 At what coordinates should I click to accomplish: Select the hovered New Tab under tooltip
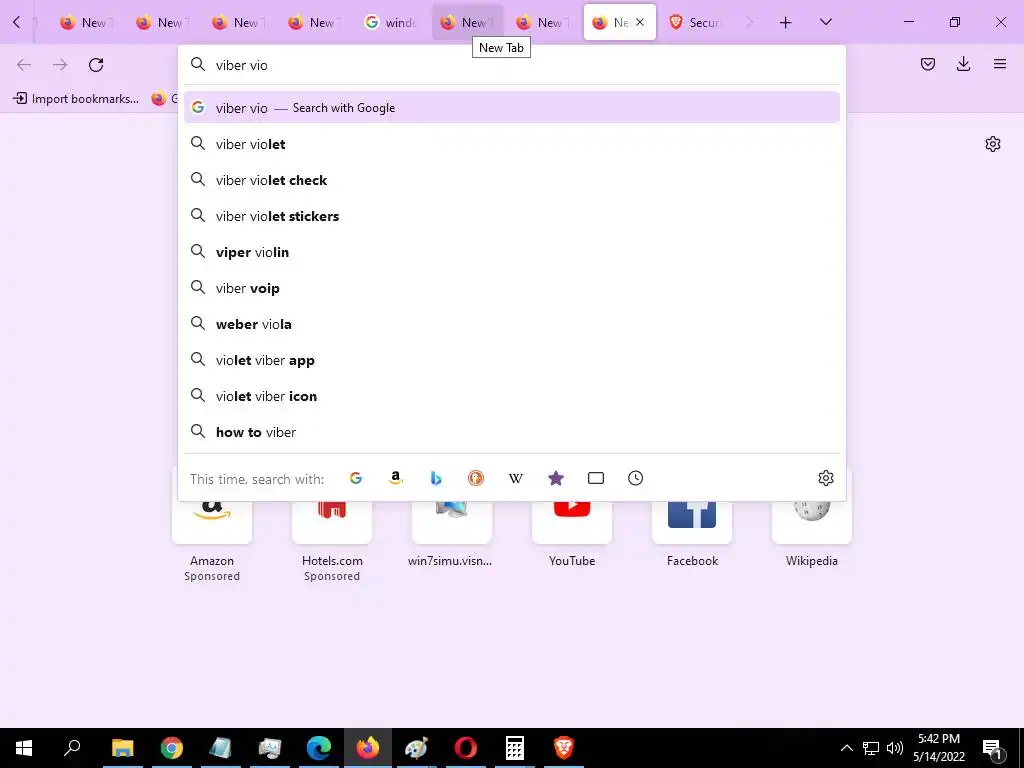point(468,22)
